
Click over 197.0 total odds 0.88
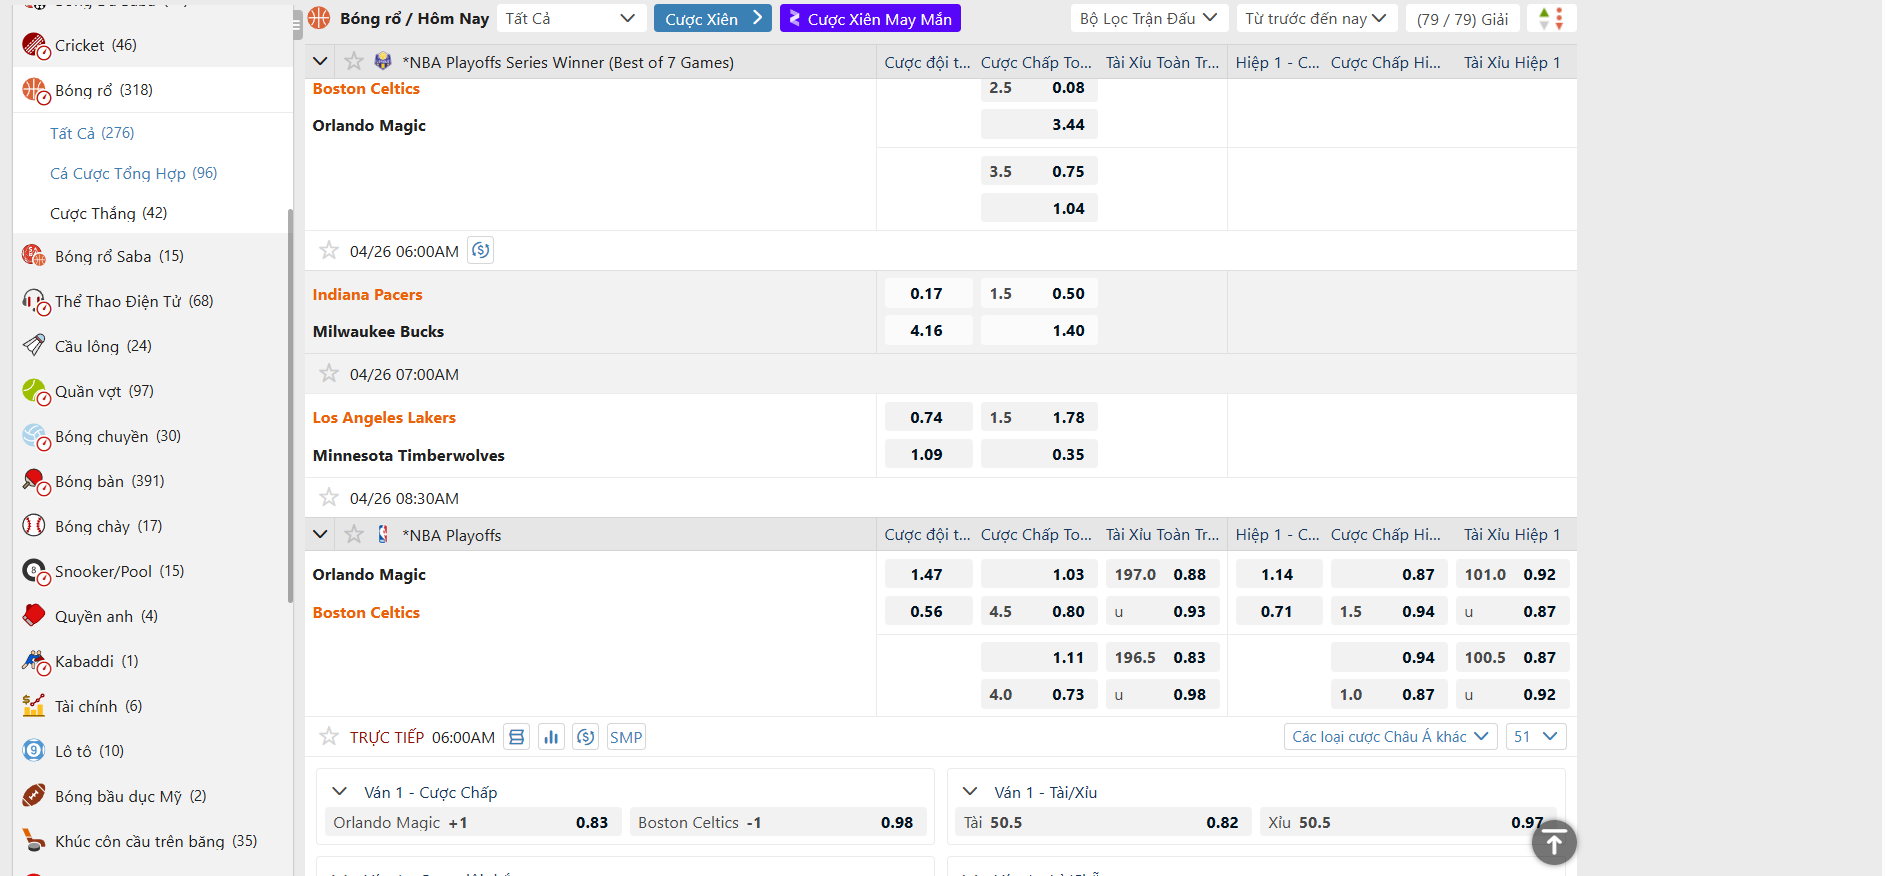coord(1162,575)
